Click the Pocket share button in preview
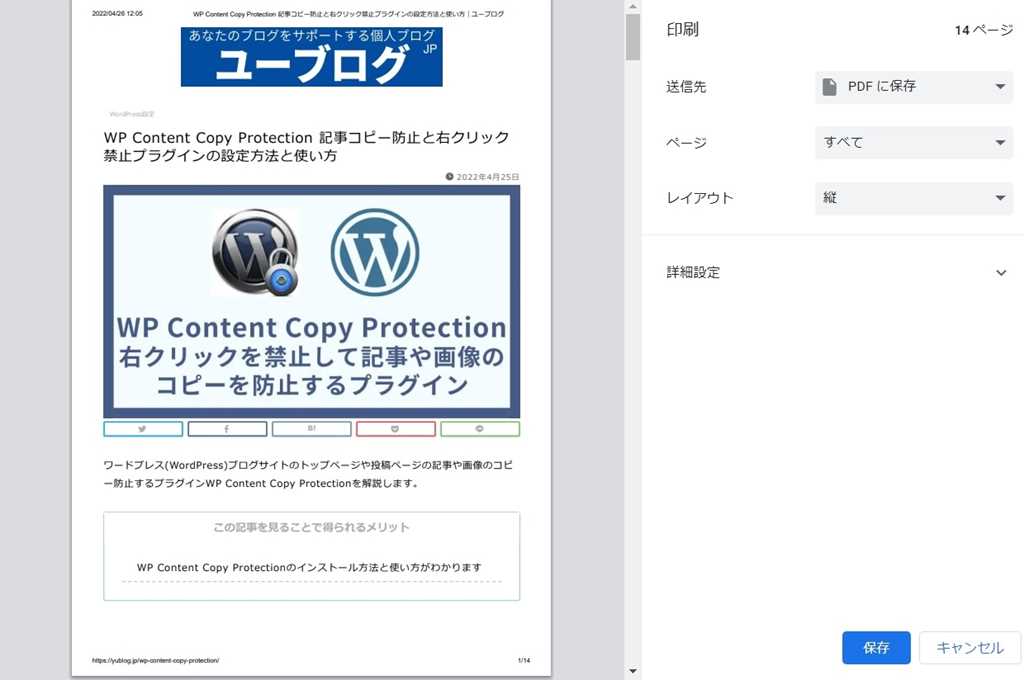The image size is (1024, 680). coord(396,429)
